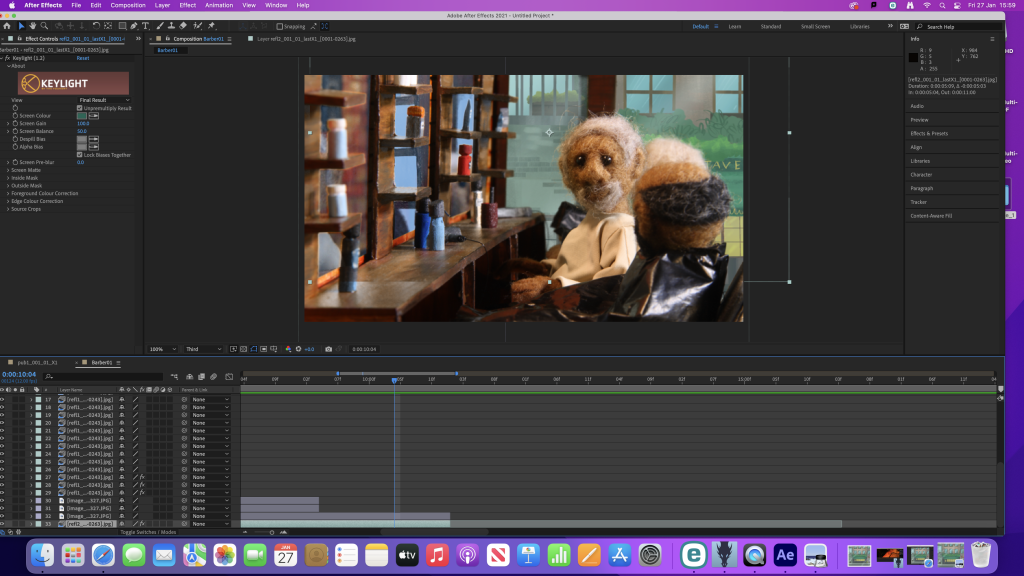This screenshot has width=1024, height=576.
Task: Open the Composition menu
Action: point(128,5)
